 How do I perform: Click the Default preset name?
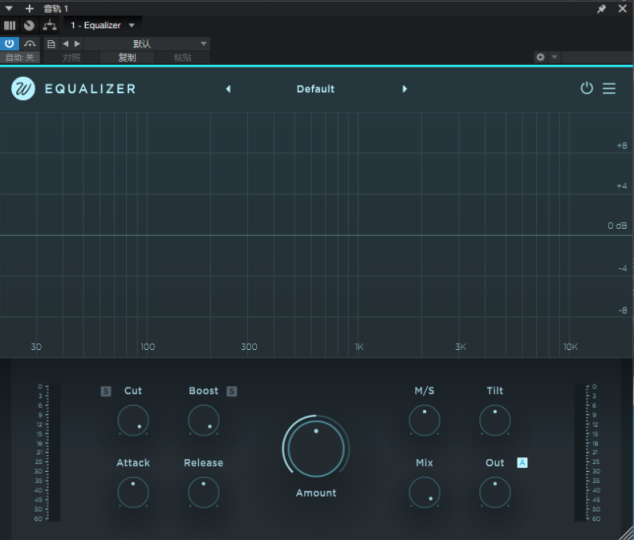coord(316,89)
